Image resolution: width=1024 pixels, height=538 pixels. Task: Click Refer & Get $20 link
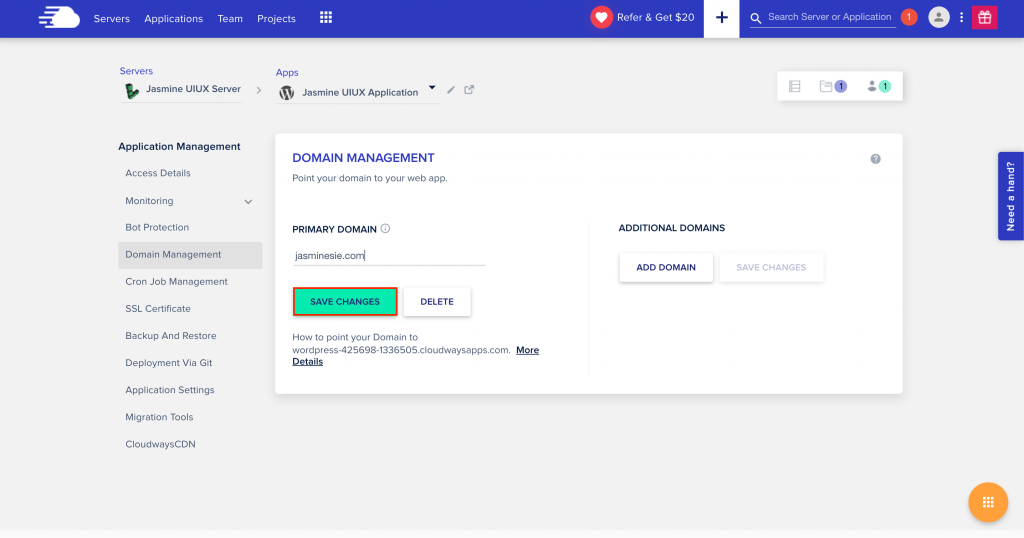[x=655, y=18]
